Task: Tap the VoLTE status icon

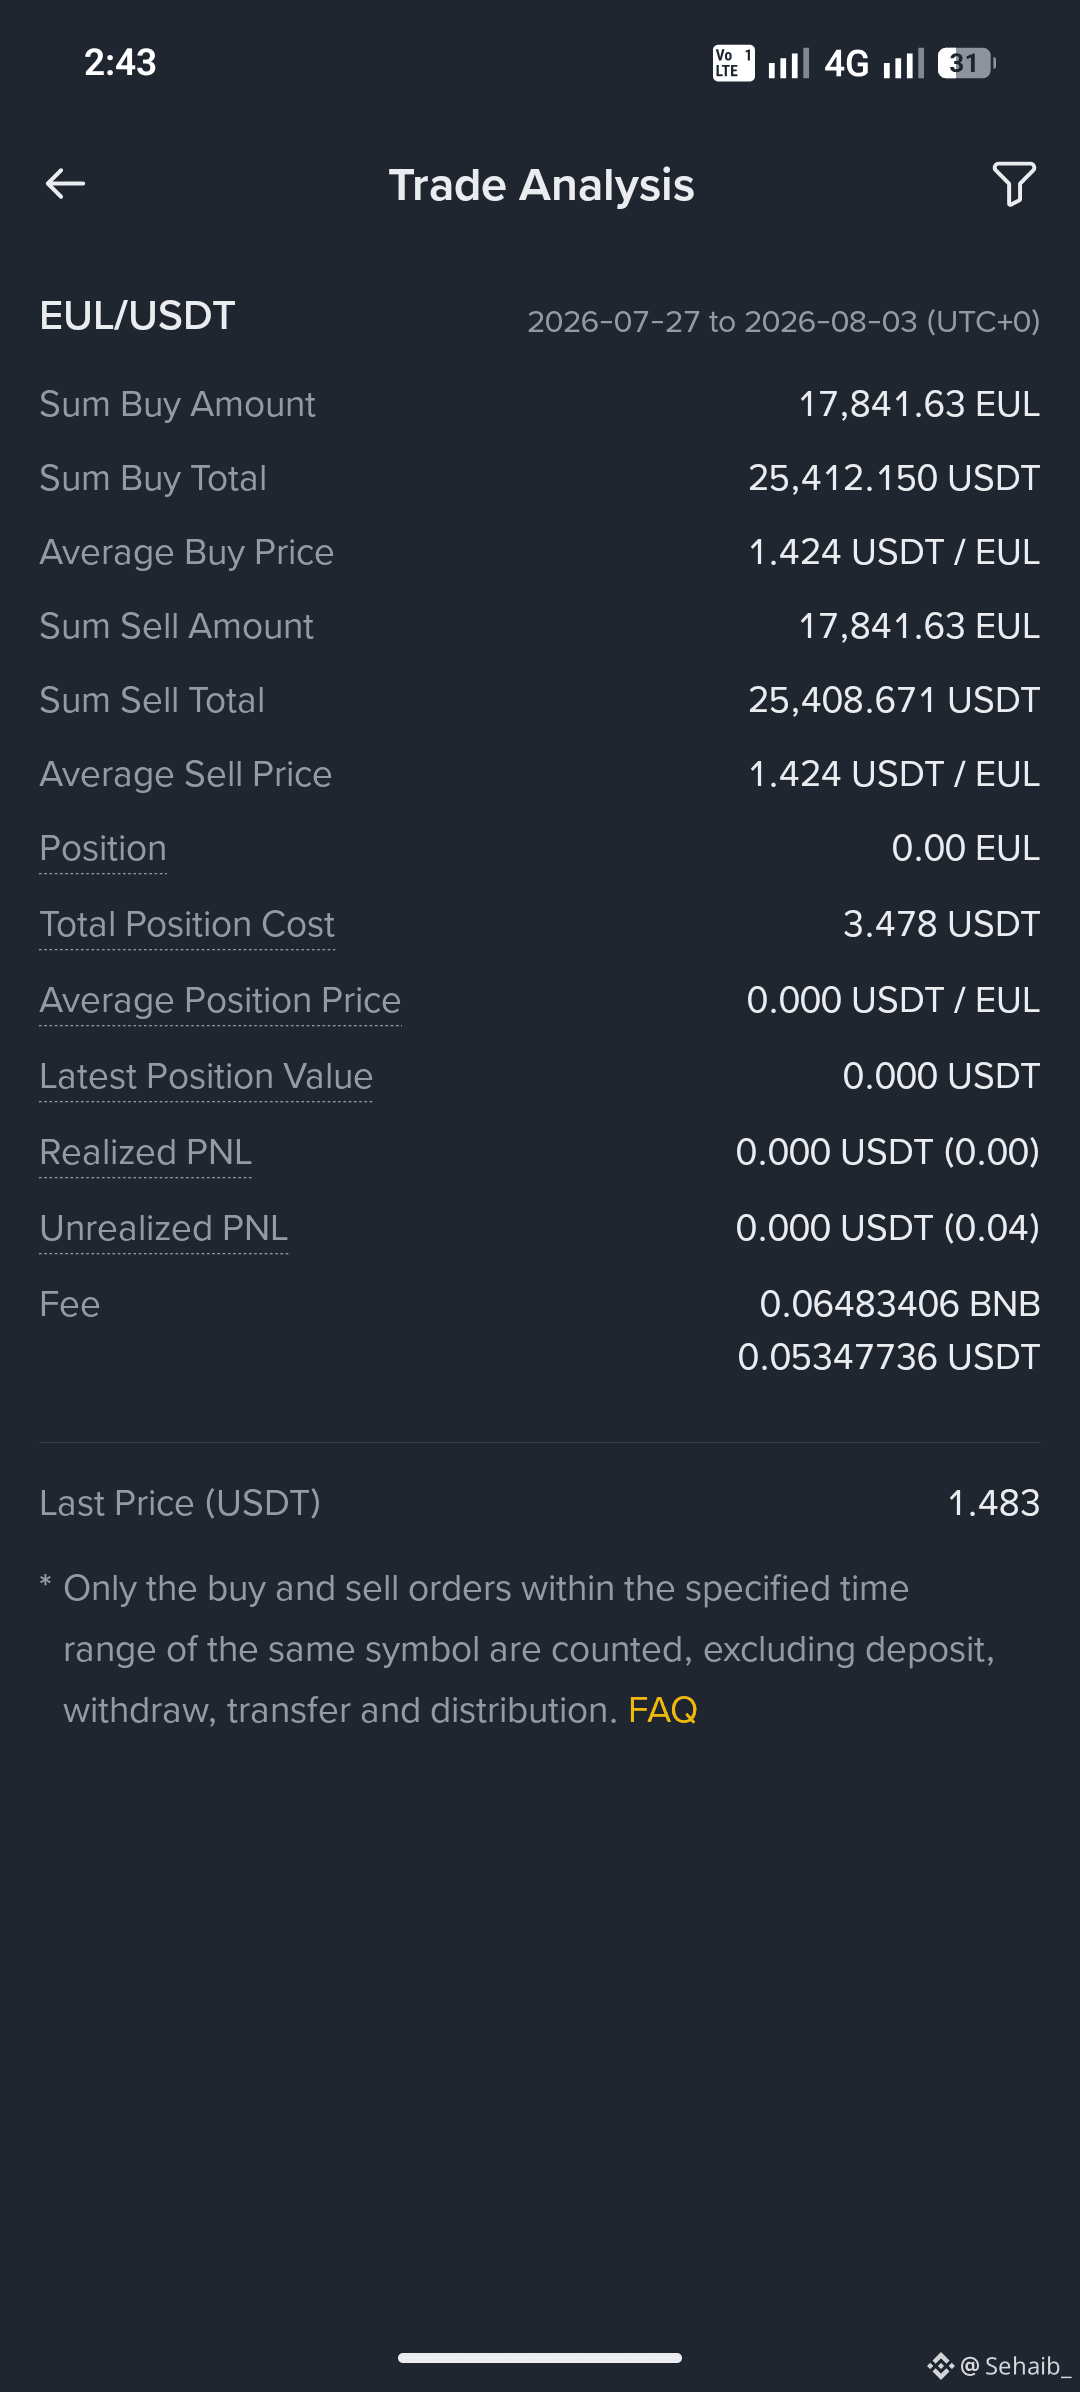Action: [733, 63]
